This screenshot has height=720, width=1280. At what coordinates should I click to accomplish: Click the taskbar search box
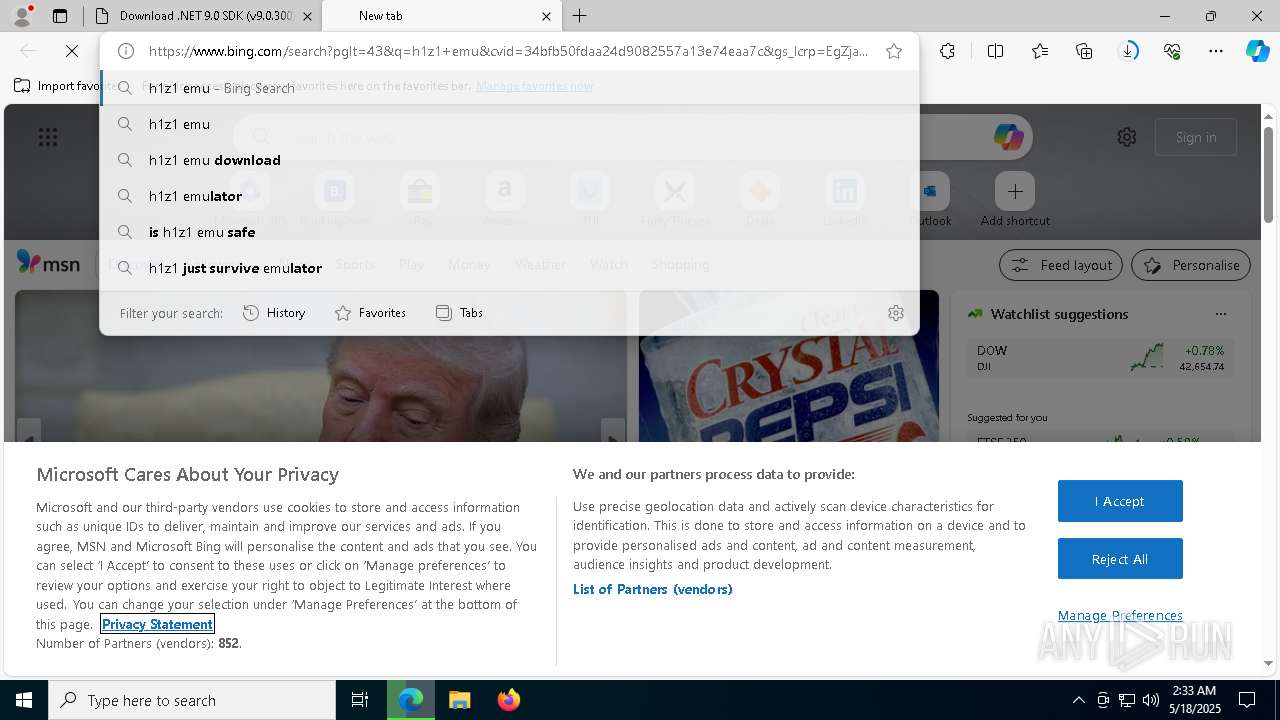click(192, 700)
